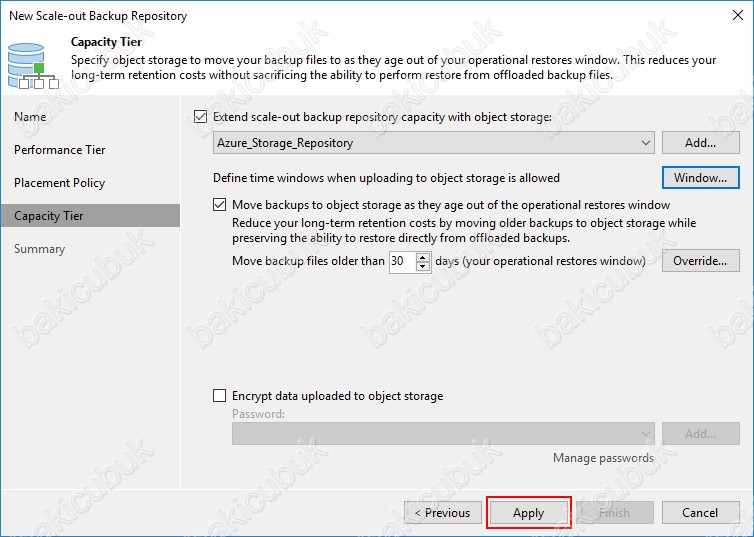Click Add... next to object storage repository
Screen dimensions: 754x537
701,143
